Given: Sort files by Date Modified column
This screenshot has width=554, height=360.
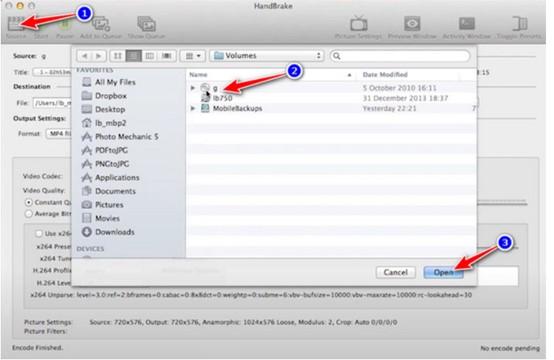Looking at the screenshot, I should point(407,75).
